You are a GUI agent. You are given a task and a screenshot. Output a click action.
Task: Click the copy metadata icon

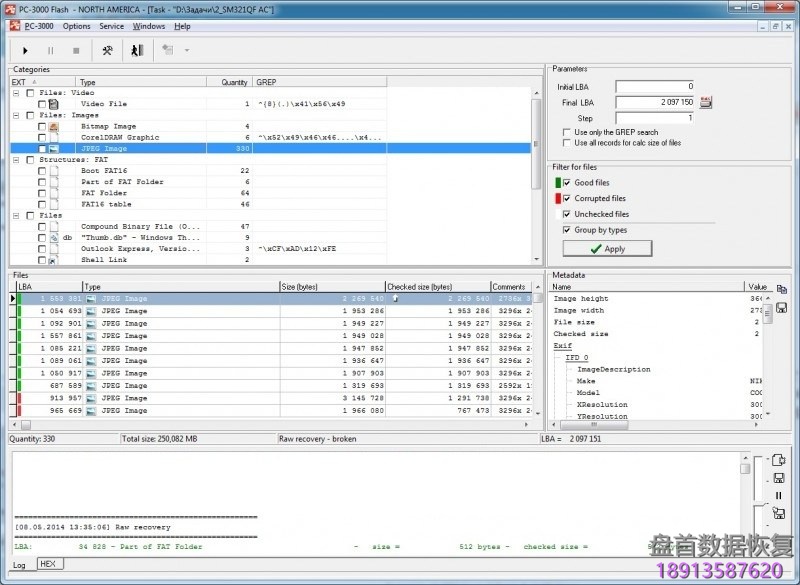tap(781, 289)
